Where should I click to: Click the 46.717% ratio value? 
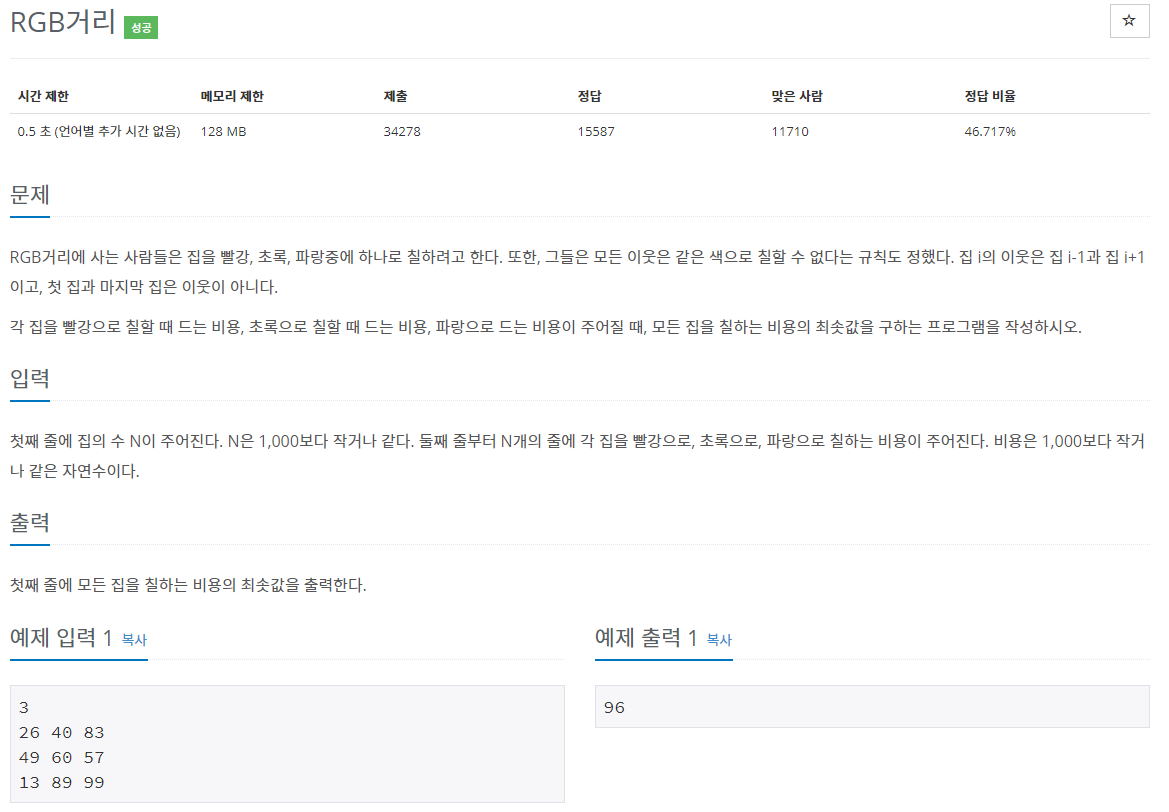990,131
